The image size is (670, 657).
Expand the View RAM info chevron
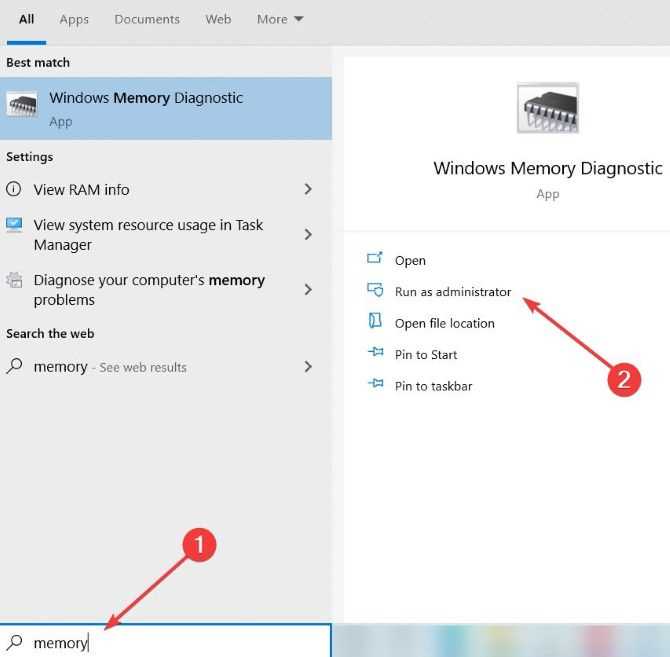pos(308,189)
